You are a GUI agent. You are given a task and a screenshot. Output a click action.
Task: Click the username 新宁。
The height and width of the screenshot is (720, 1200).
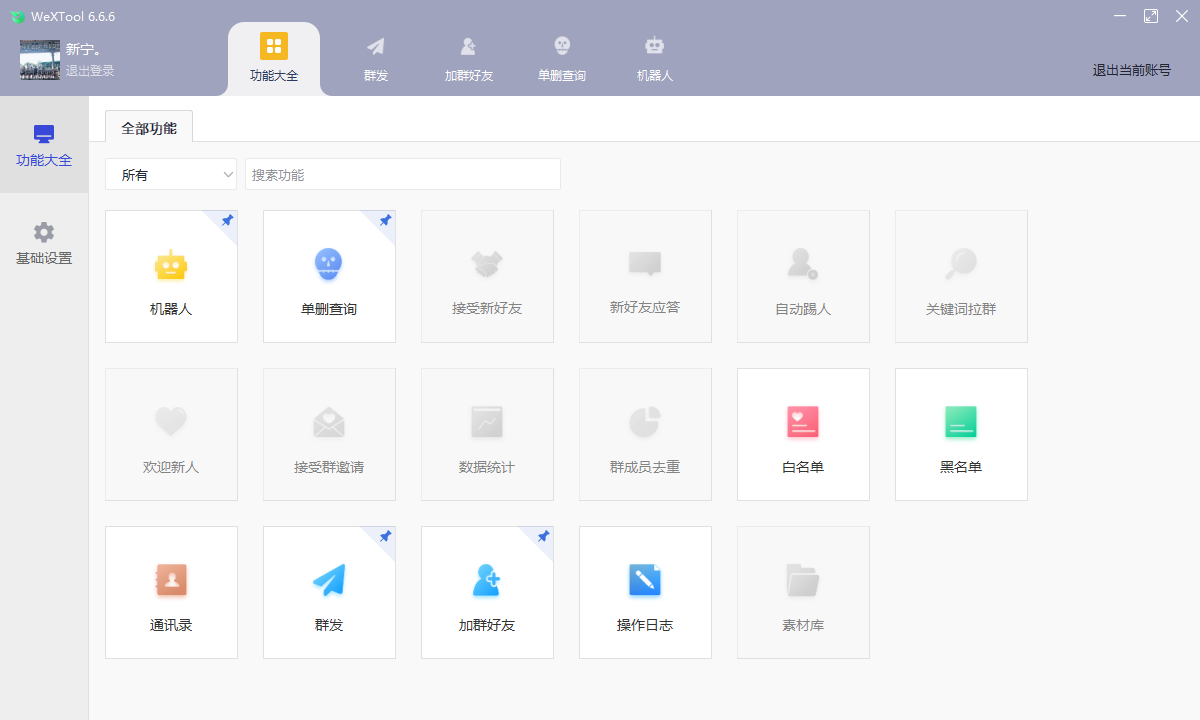pos(84,49)
